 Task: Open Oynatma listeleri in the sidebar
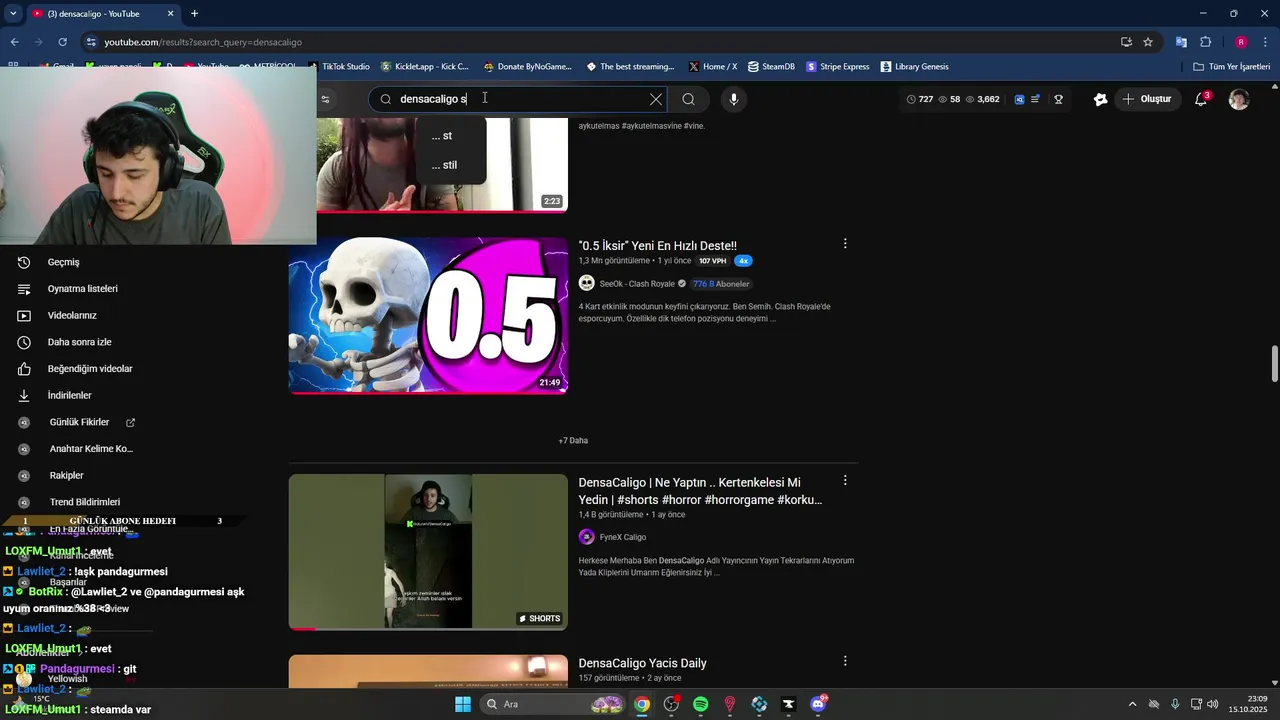[x=82, y=289]
